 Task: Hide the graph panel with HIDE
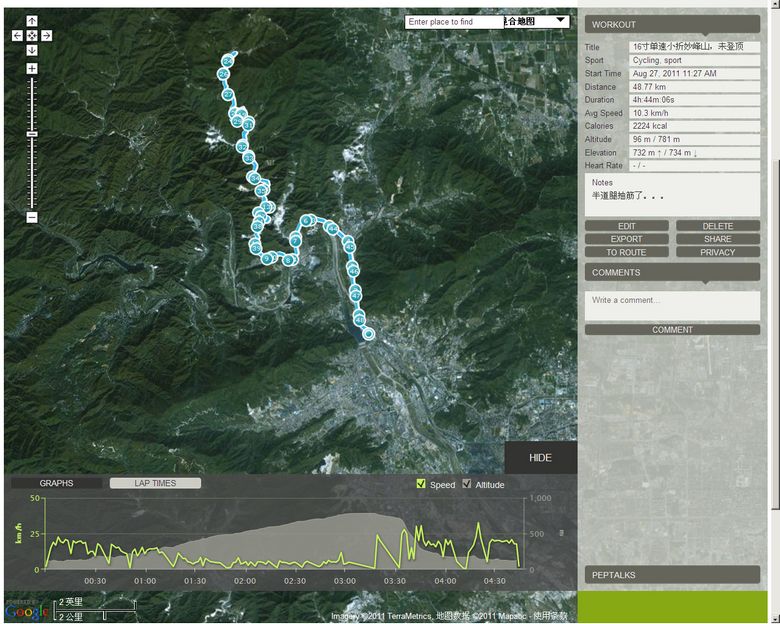pyautogui.click(x=540, y=458)
